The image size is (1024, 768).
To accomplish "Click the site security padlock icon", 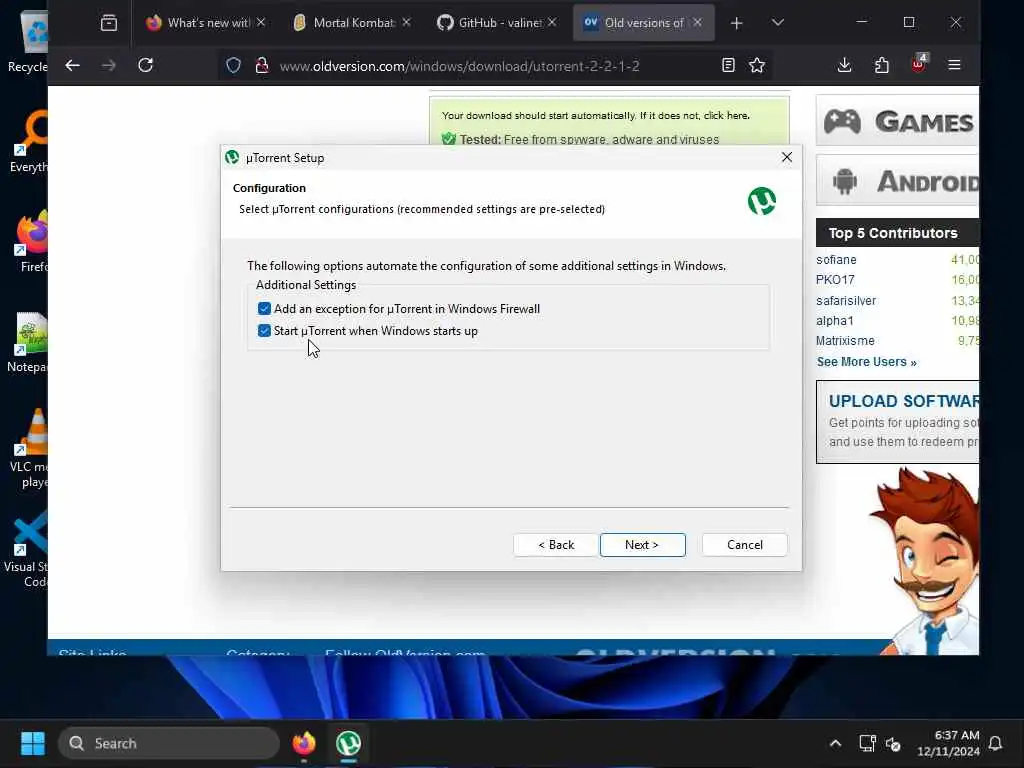I will tap(262, 65).
